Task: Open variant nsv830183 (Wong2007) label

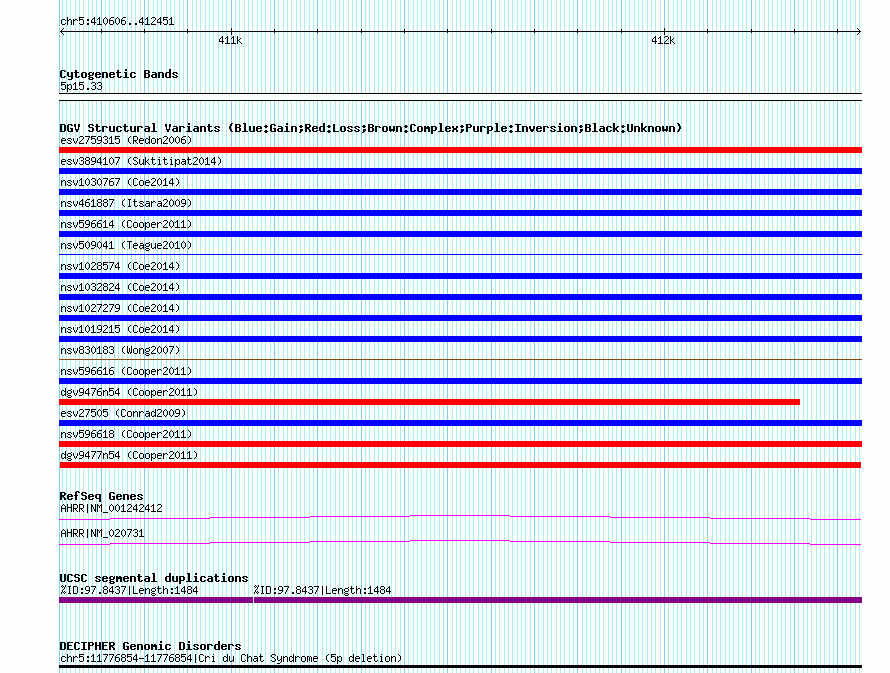Action: [120, 350]
